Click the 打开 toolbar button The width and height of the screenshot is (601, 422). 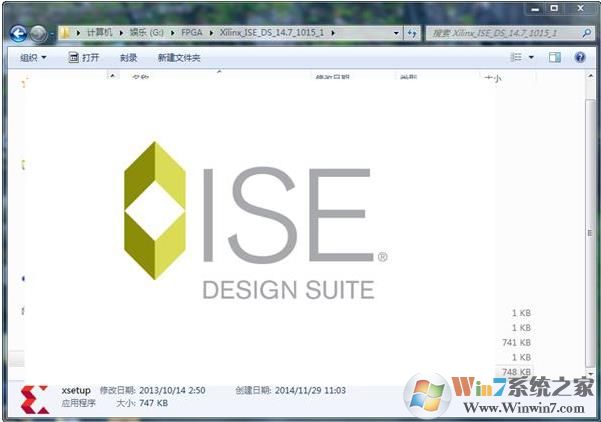point(84,58)
